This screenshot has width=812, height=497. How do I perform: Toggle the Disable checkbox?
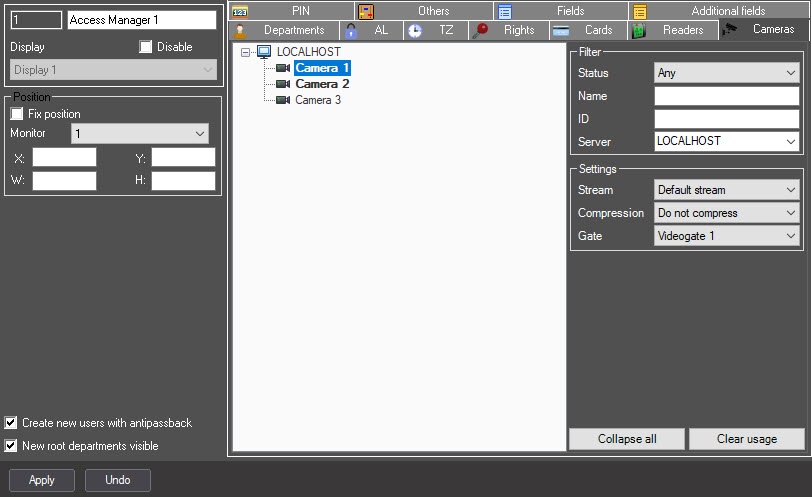point(146,47)
